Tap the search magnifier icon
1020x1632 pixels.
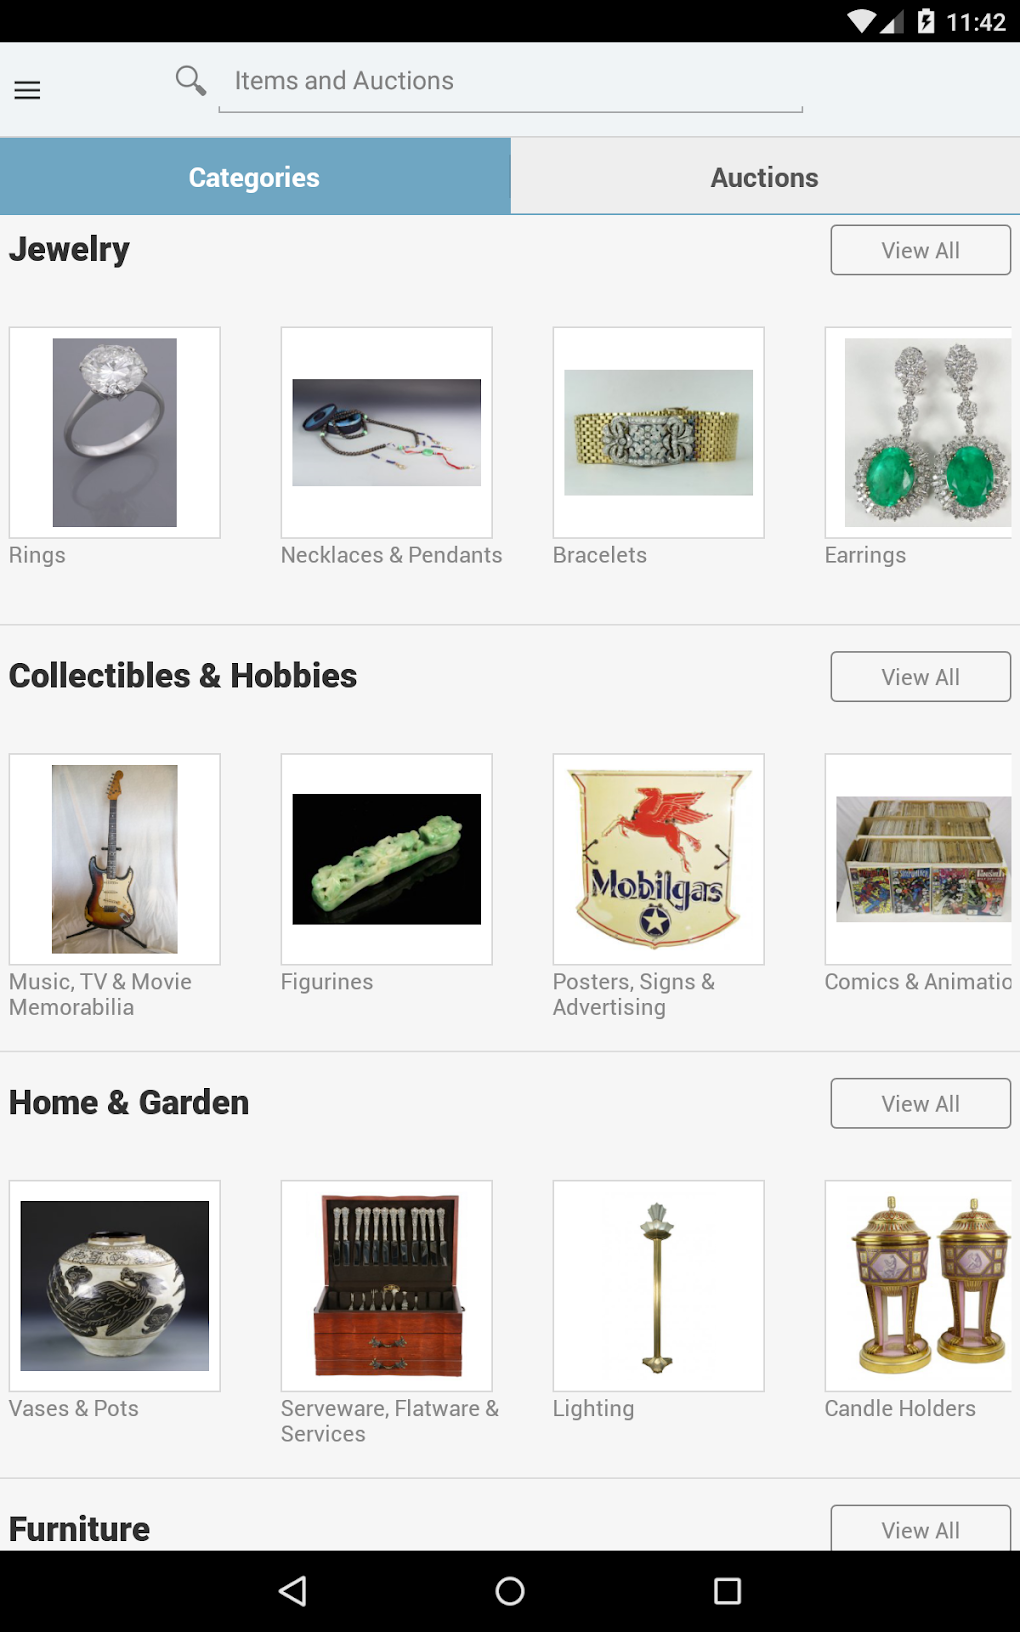click(x=190, y=80)
